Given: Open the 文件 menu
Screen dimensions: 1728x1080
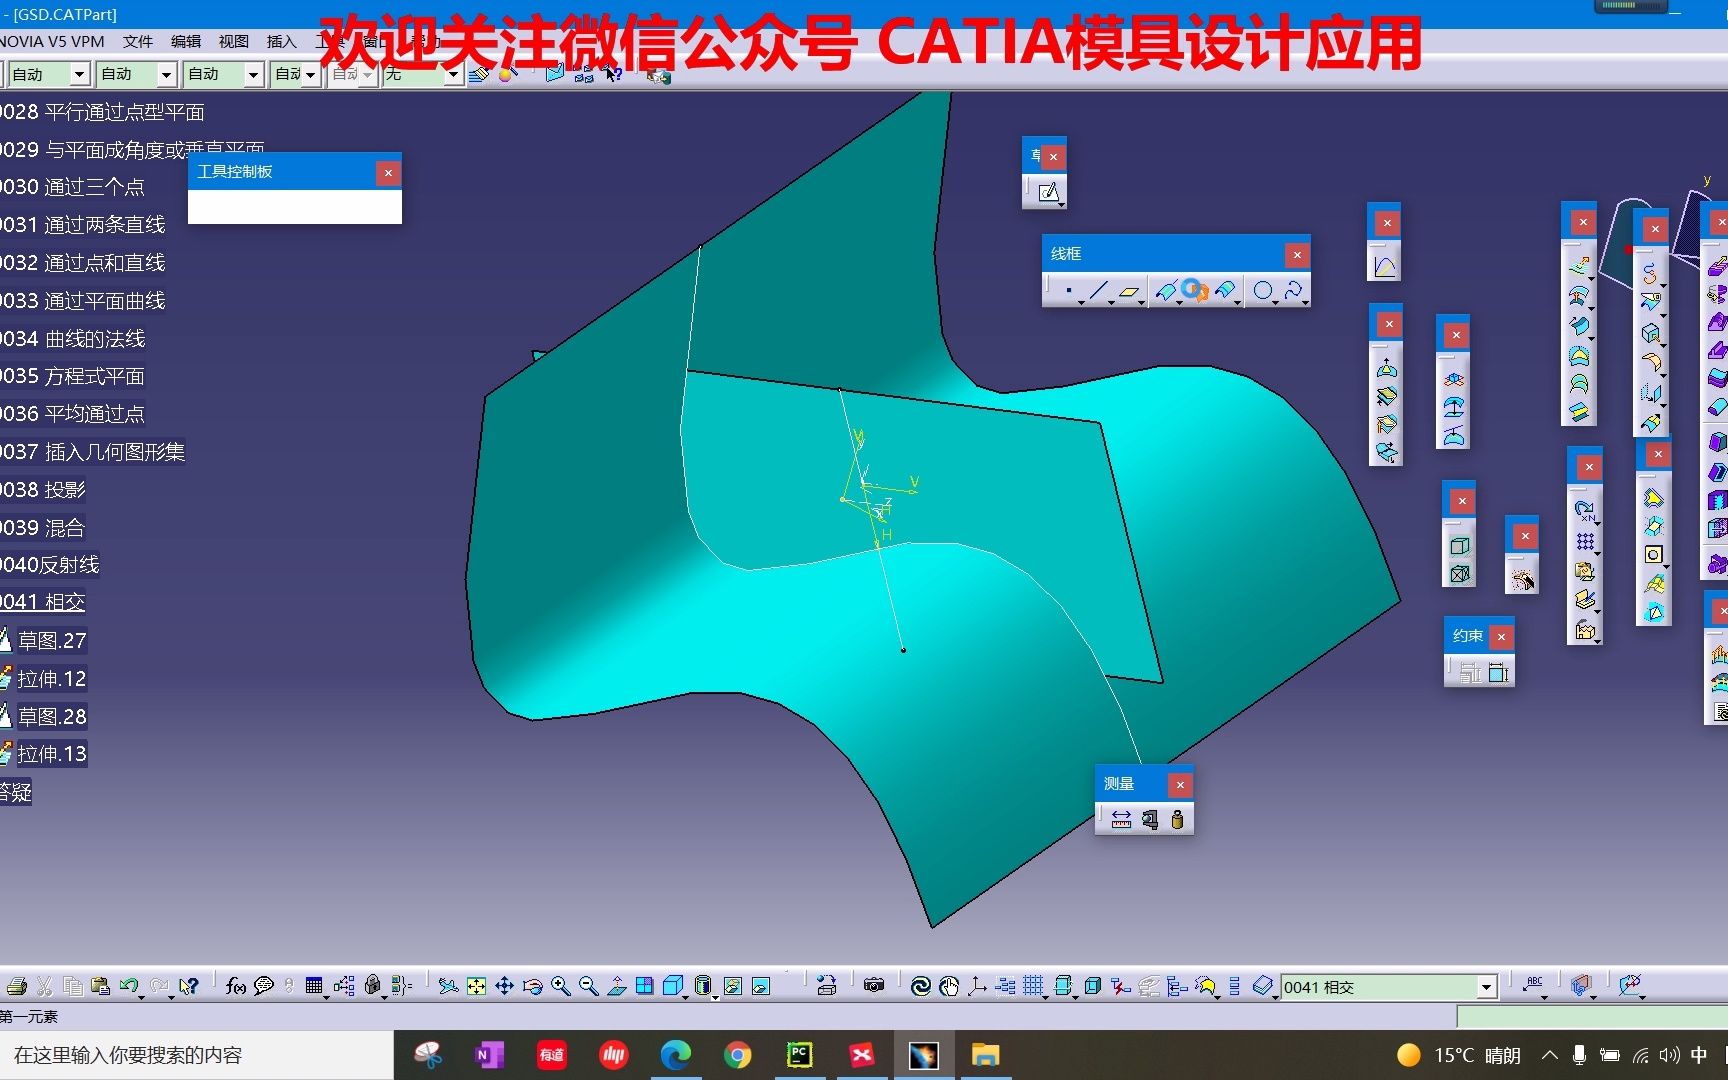Looking at the screenshot, I should tap(138, 42).
